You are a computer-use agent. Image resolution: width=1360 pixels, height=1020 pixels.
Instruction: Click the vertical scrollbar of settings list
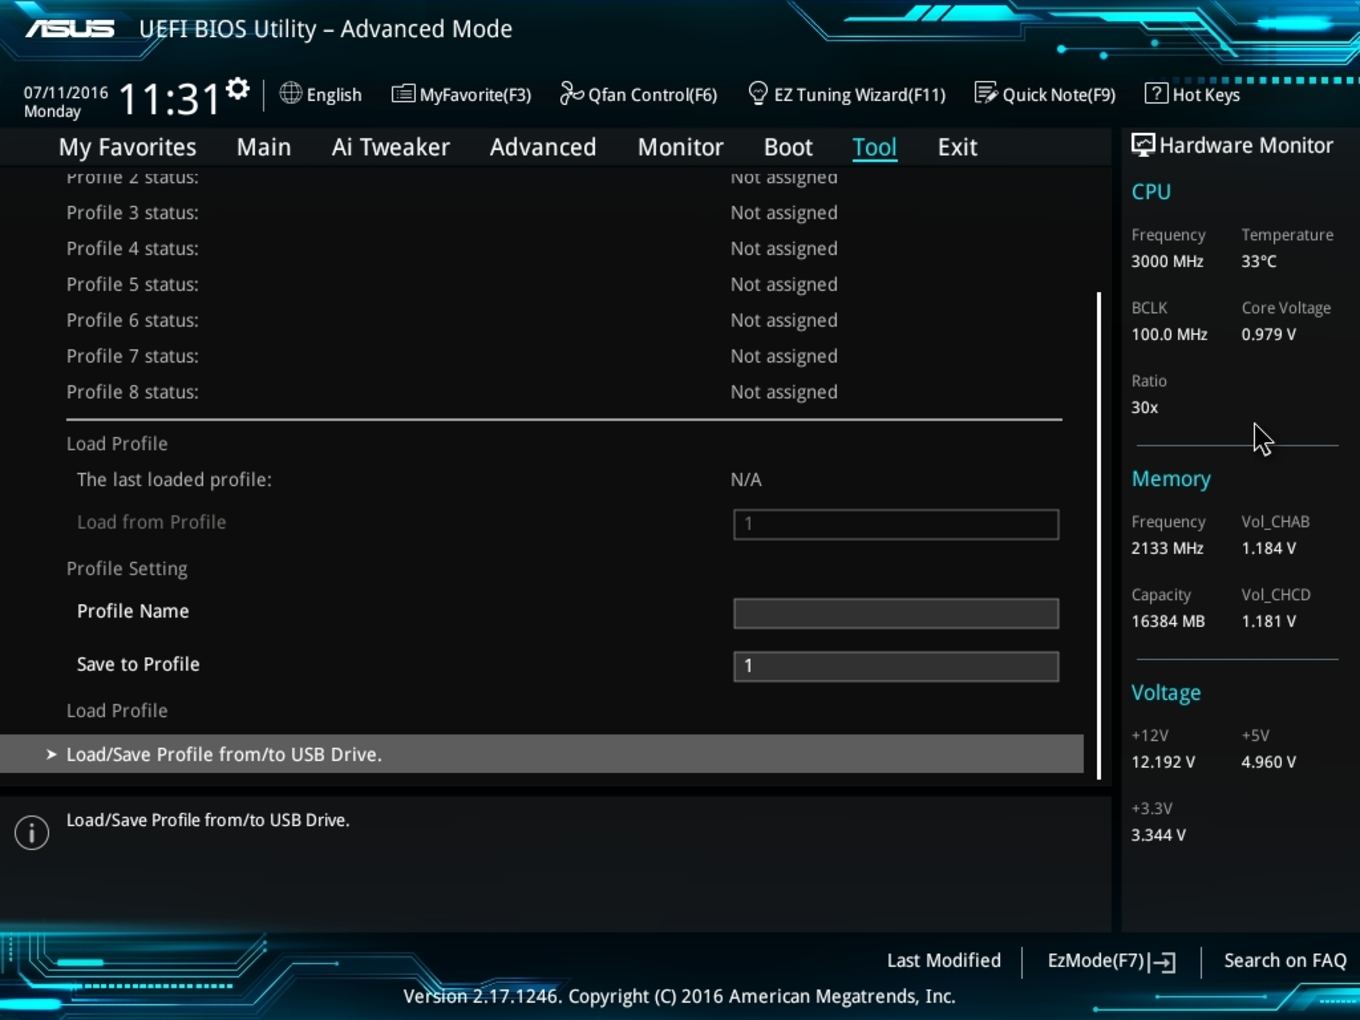pyautogui.click(x=1099, y=535)
